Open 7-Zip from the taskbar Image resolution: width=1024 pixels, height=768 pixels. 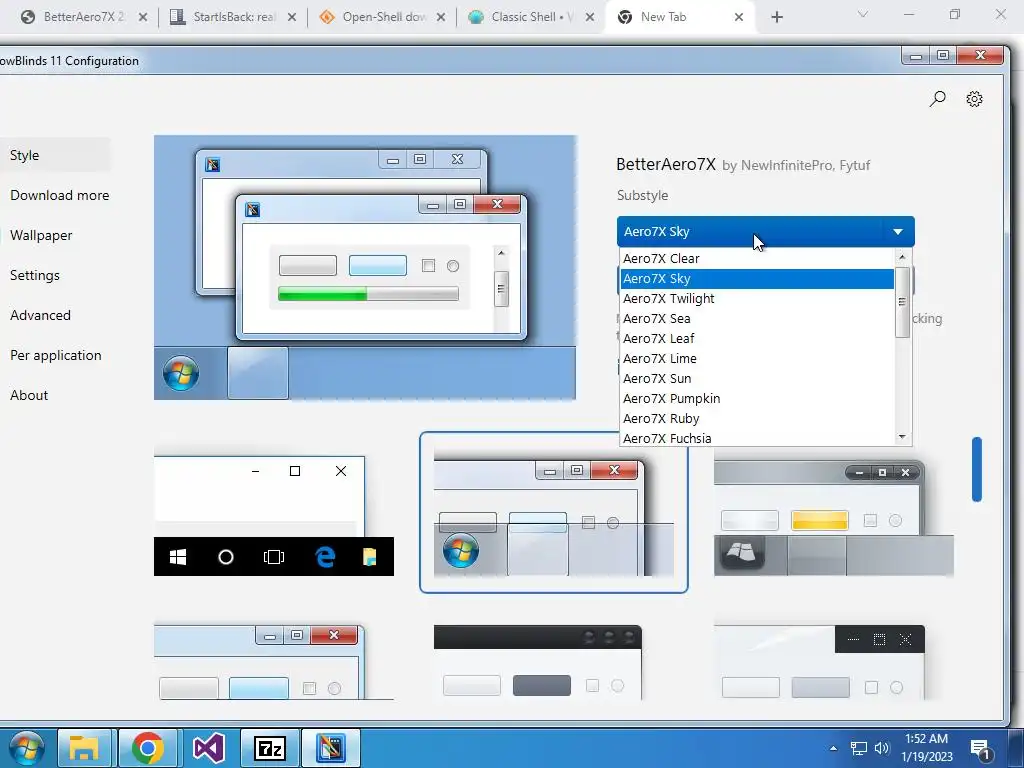click(x=270, y=748)
